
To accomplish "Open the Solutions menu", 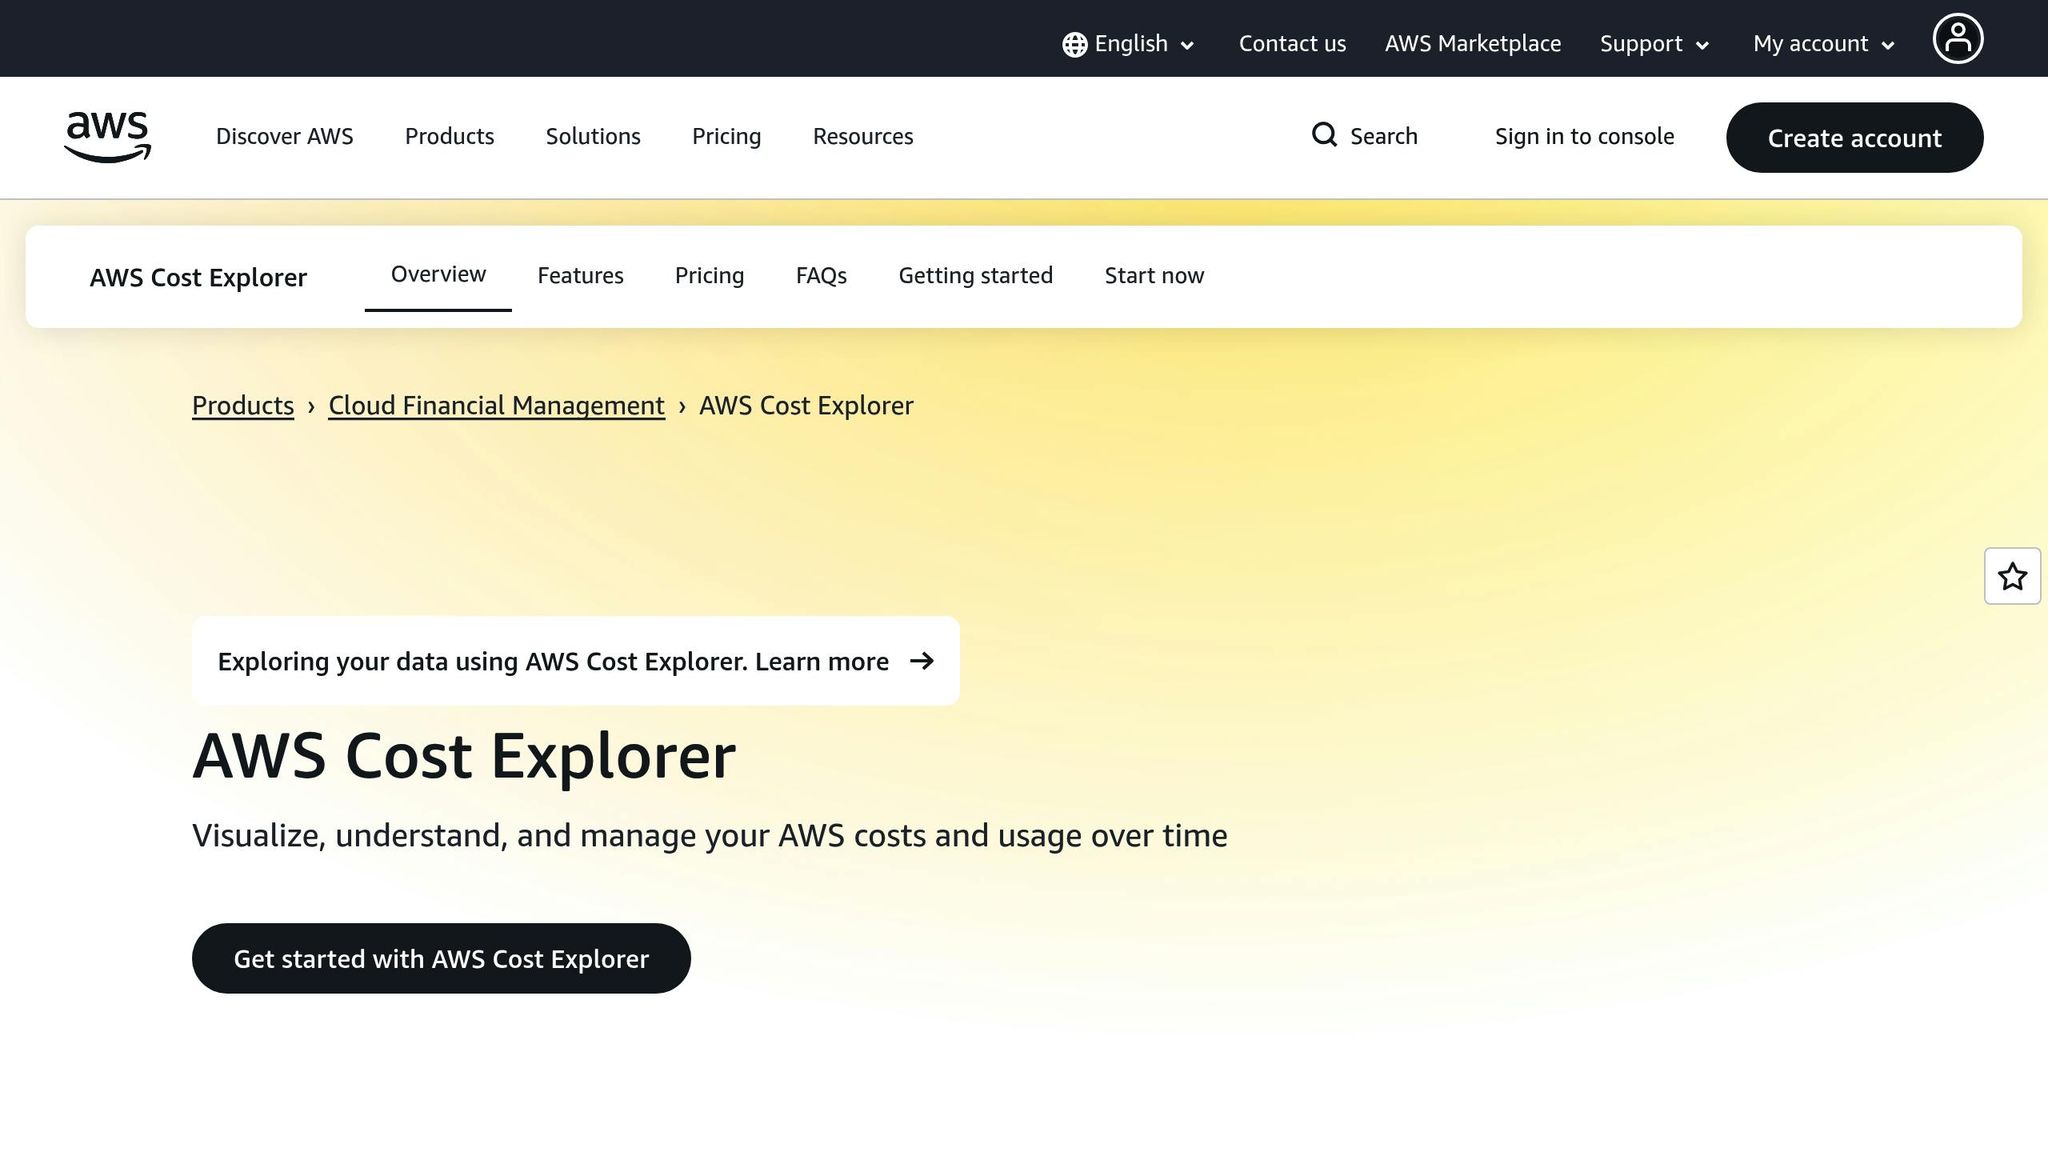I will [x=593, y=136].
